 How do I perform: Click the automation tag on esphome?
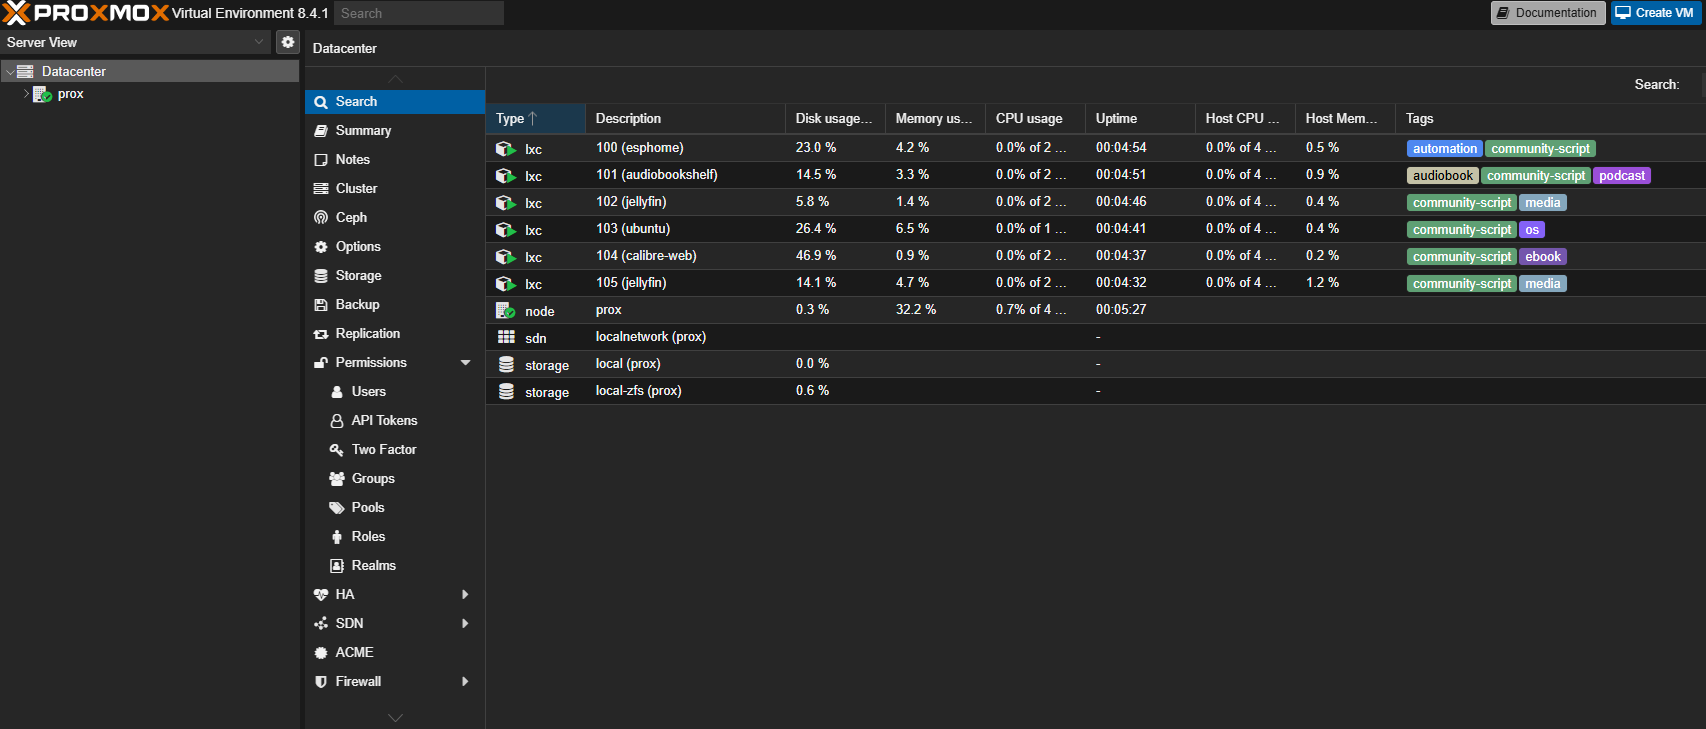pyautogui.click(x=1445, y=148)
